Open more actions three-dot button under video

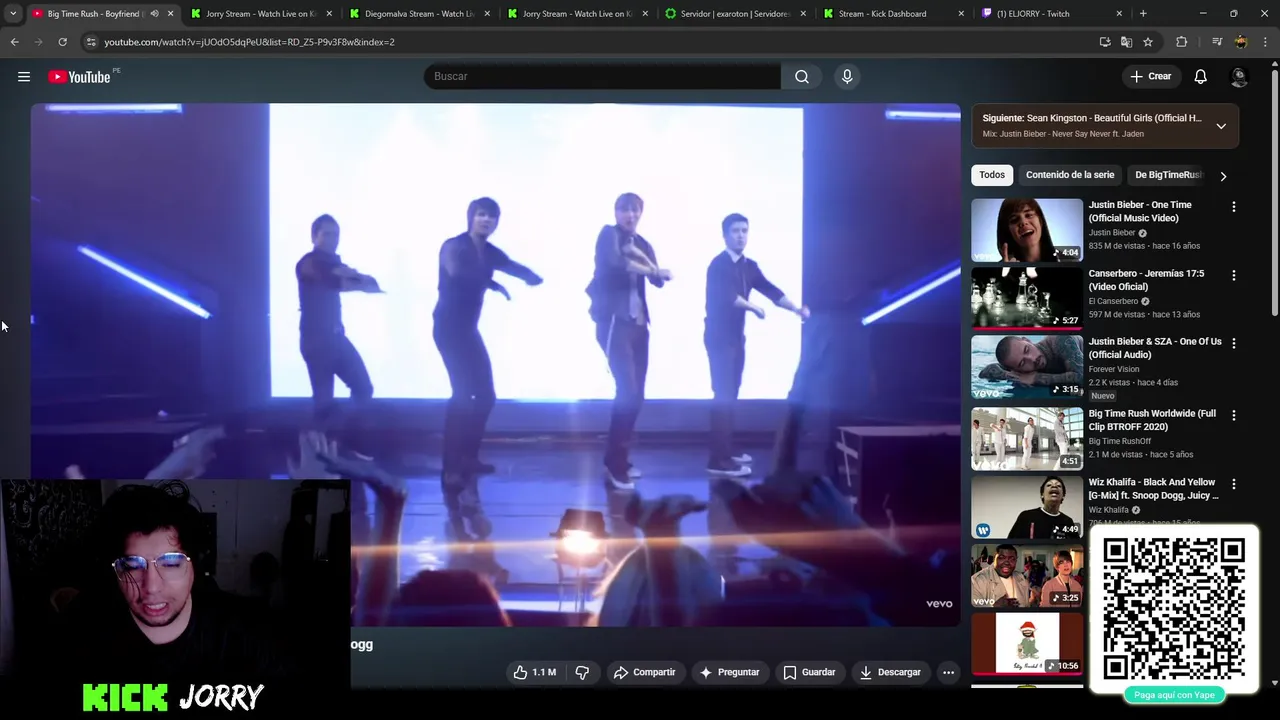point(948,672)
